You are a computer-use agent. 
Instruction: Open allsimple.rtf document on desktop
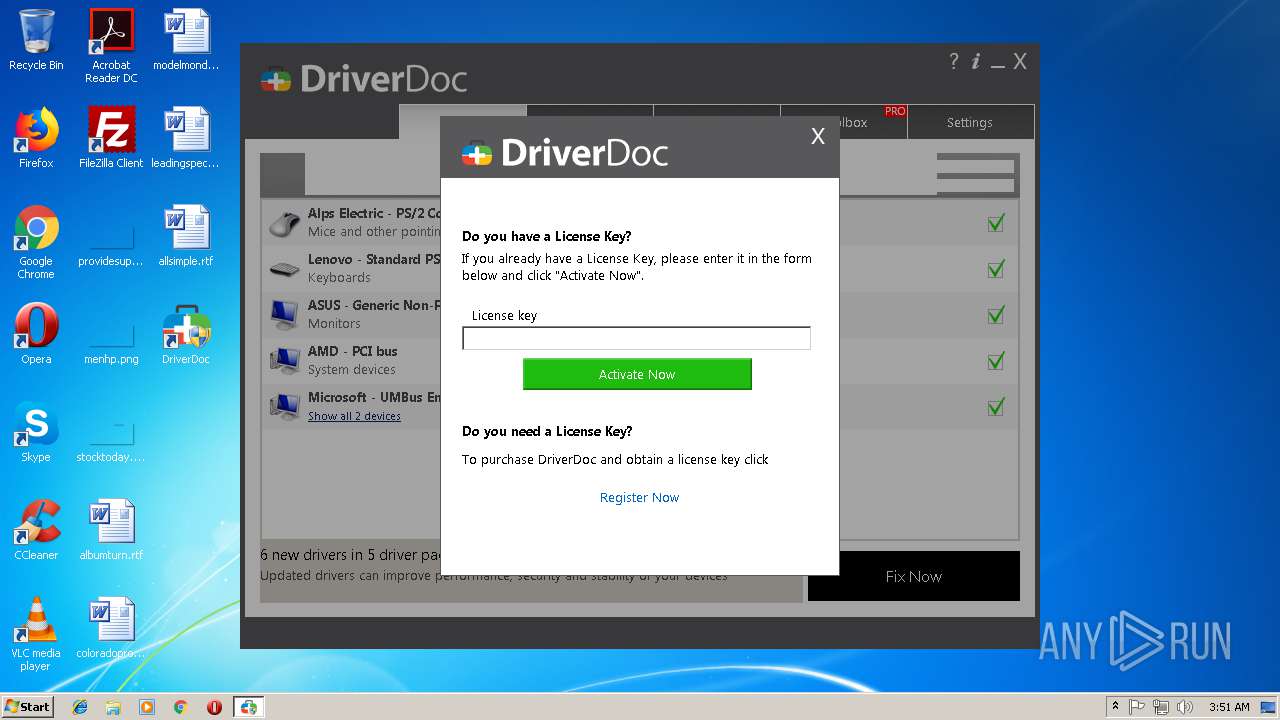tap(186, 236)
